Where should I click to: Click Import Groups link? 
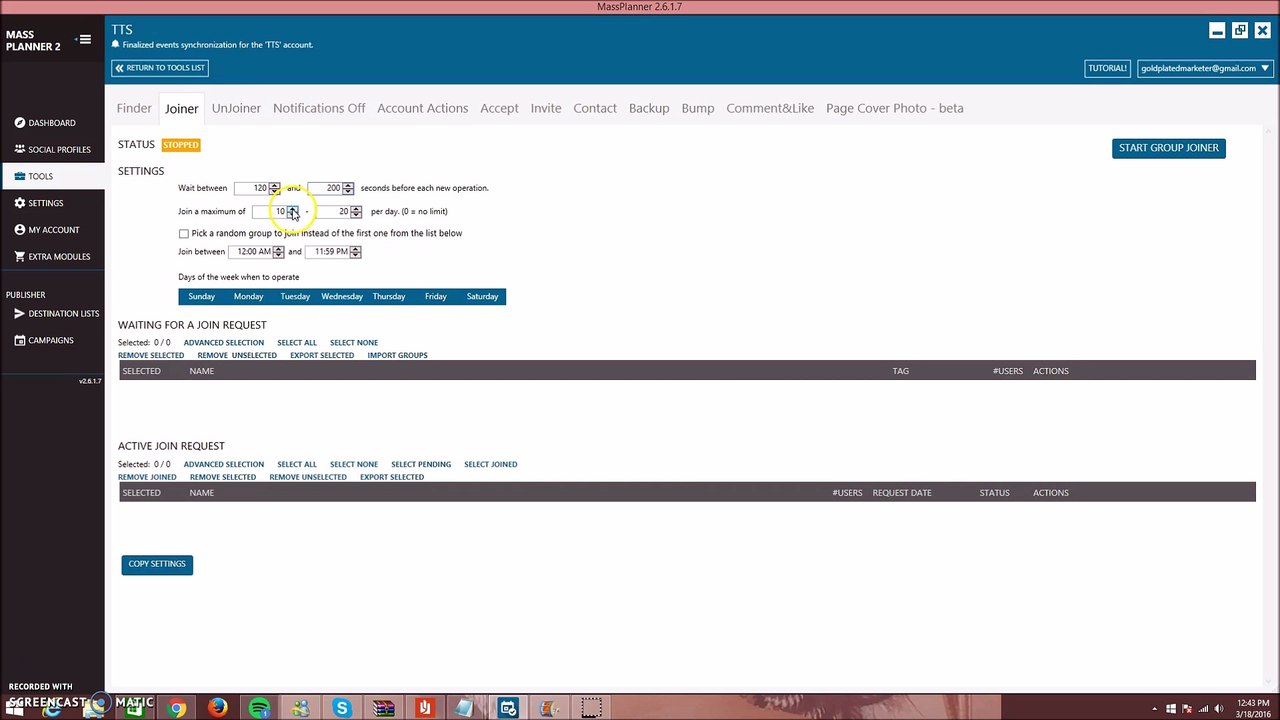(x=397, y=355)
